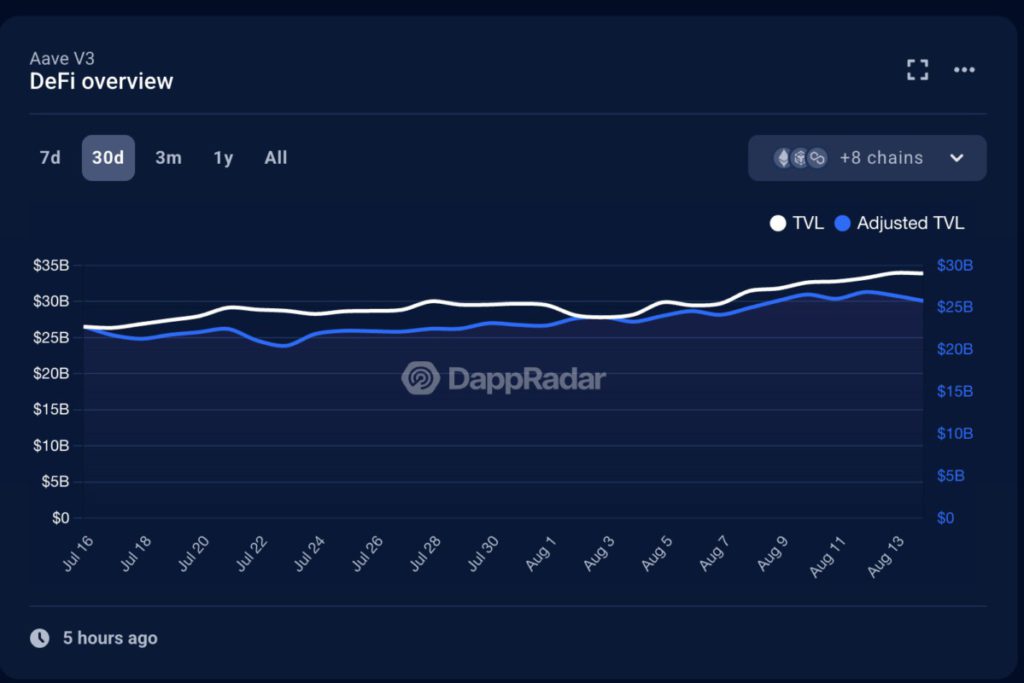1024x683 pixels.
Task: Click the DeFi overview heading
Action: (x=102, y=81)
